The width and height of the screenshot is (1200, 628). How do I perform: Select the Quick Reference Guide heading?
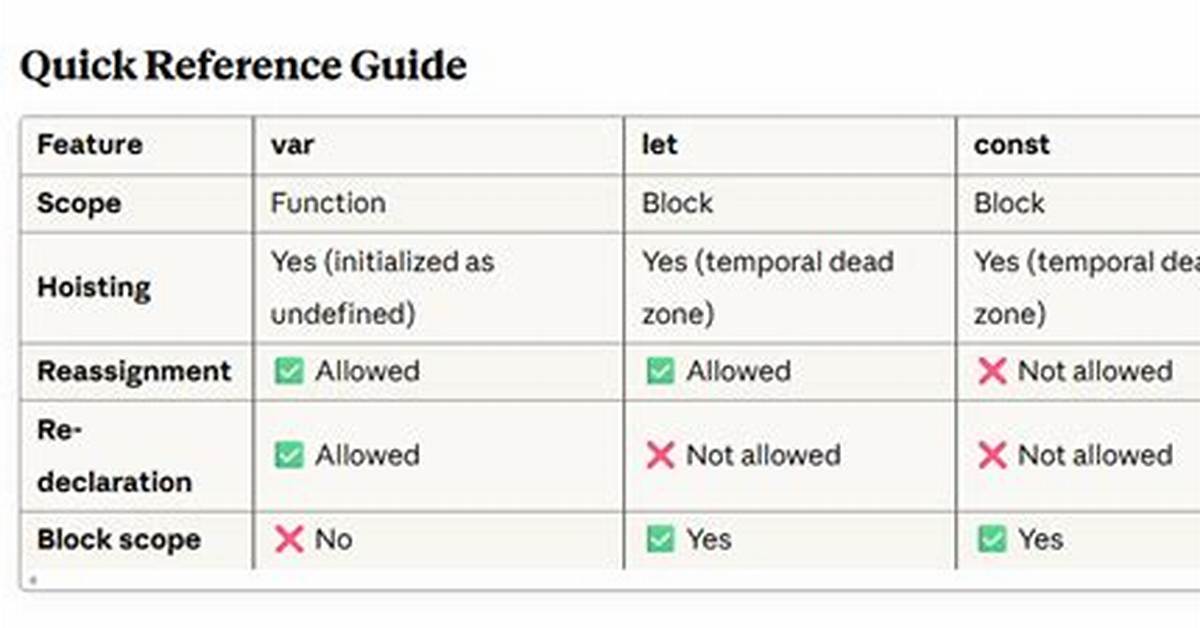coord(243,66)
